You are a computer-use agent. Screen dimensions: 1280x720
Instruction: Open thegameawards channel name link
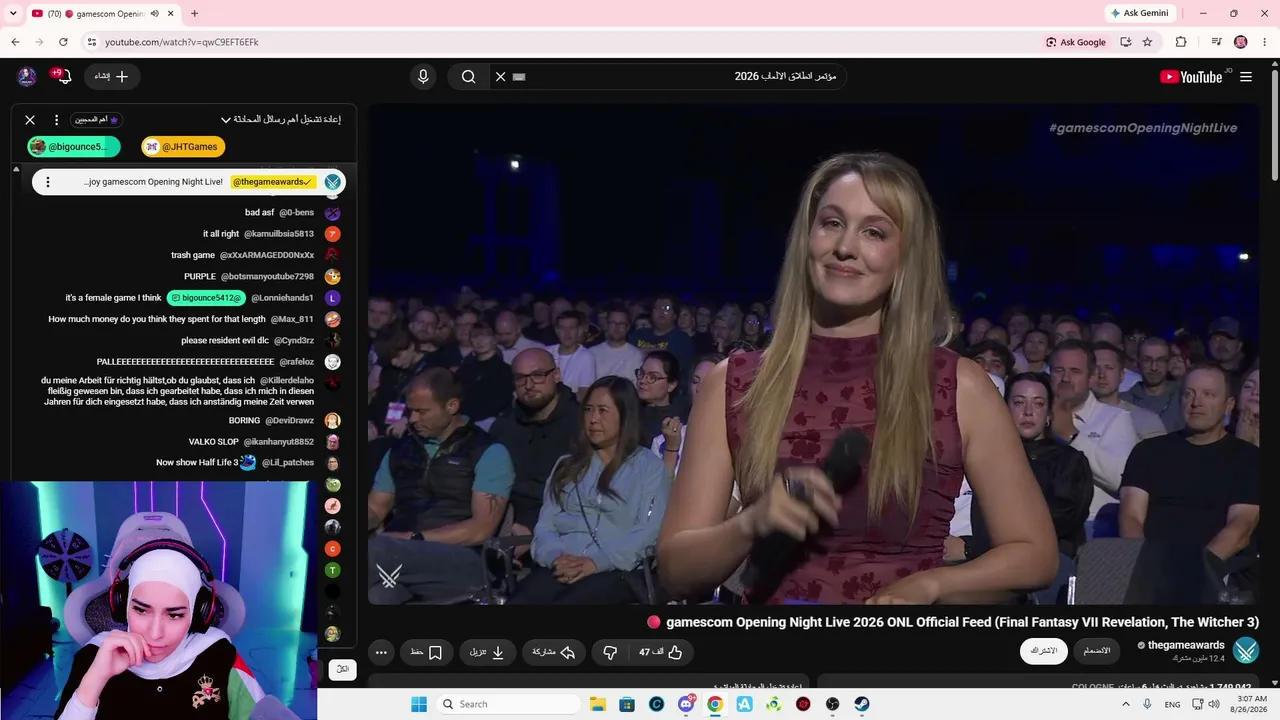(1186, 645)
